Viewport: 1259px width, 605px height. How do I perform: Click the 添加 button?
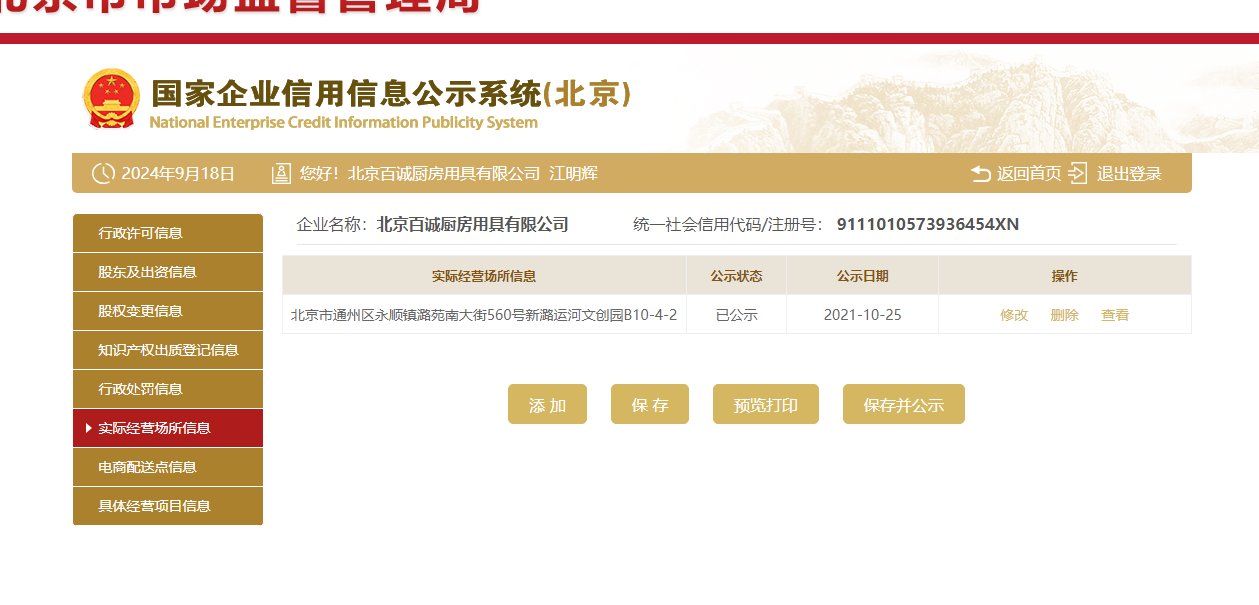point(547,404)
